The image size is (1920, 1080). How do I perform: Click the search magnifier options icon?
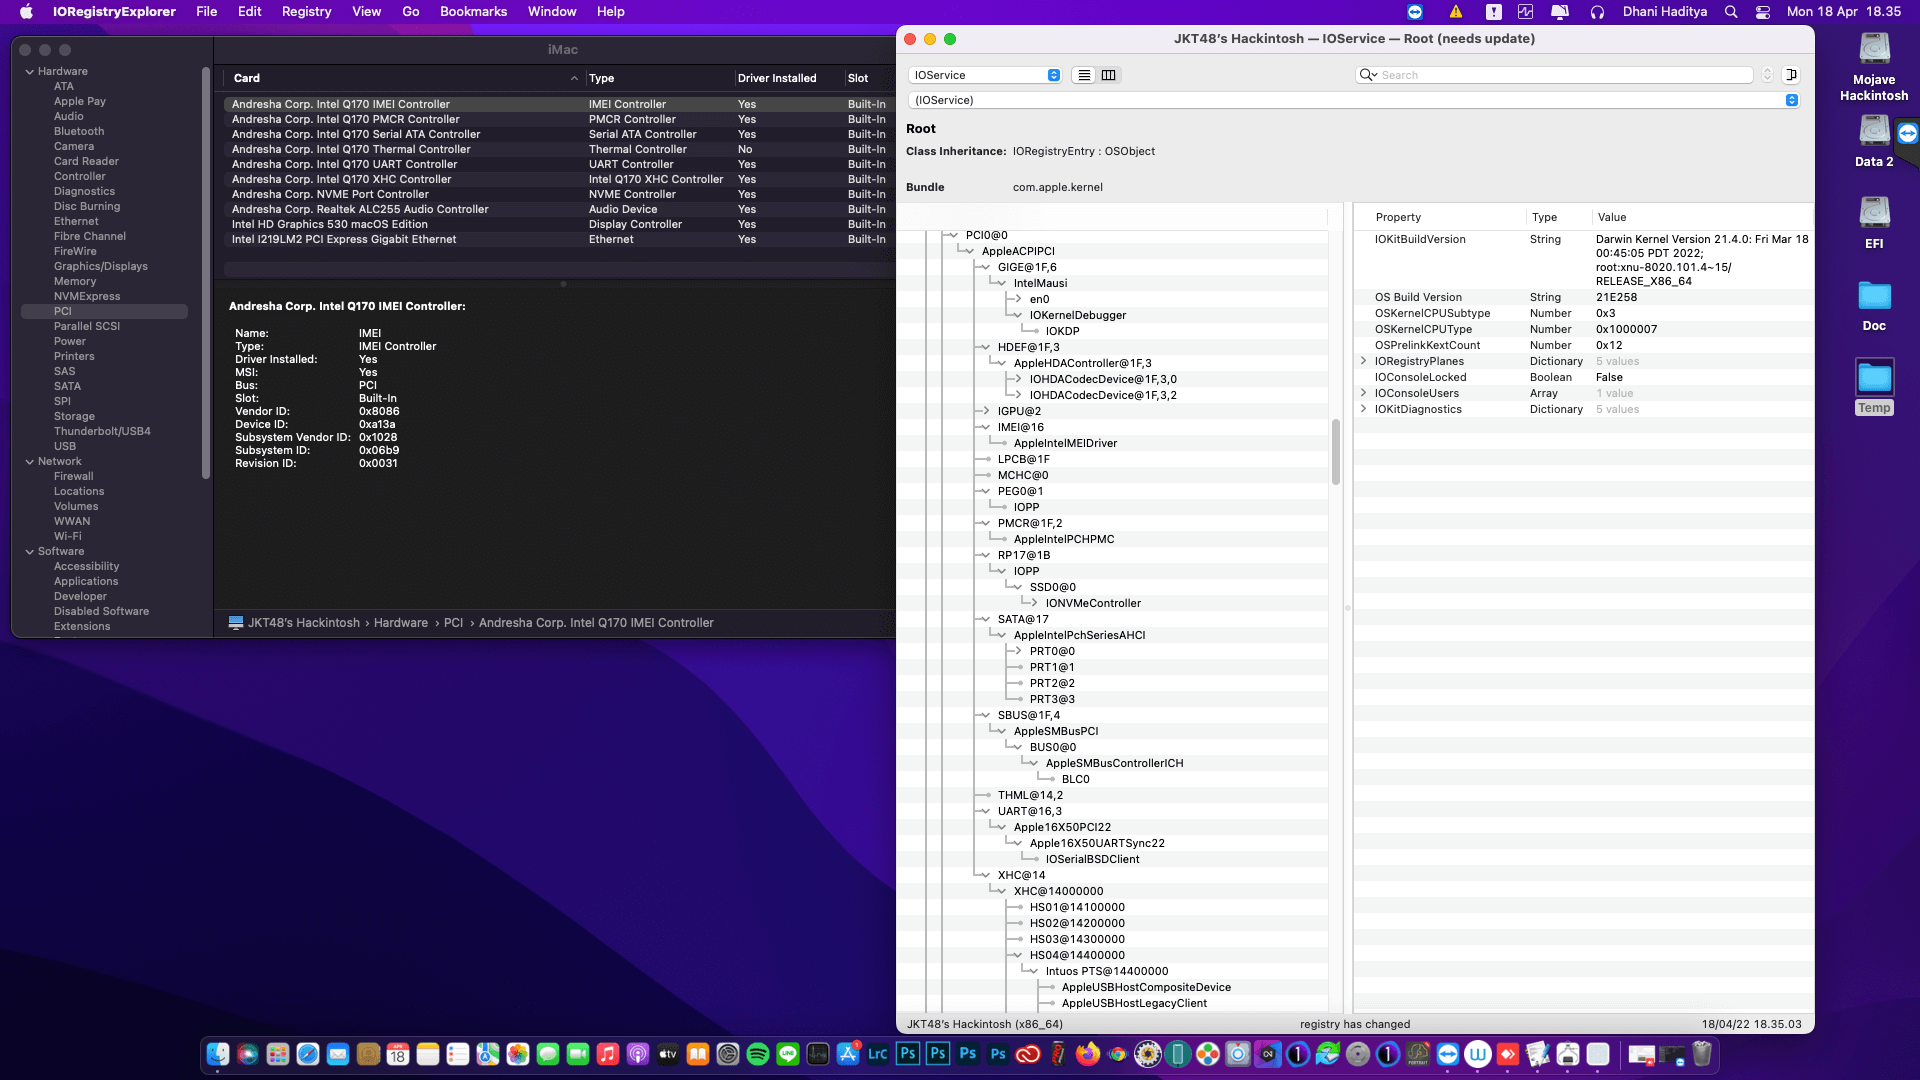coord(1368,75)
